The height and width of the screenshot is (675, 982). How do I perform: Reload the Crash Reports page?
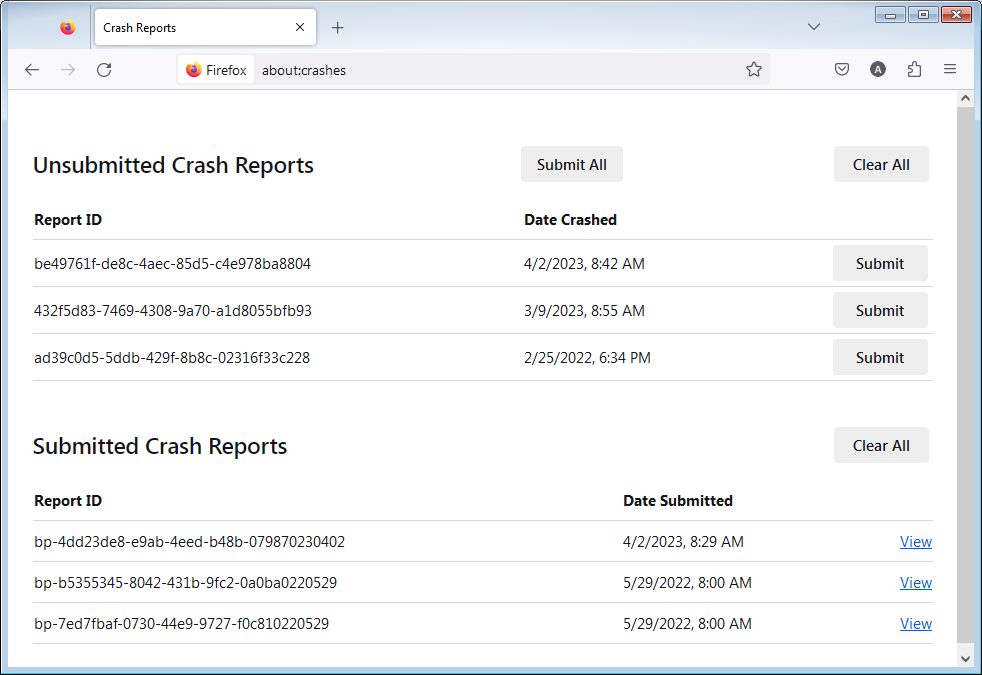(104, 70)
